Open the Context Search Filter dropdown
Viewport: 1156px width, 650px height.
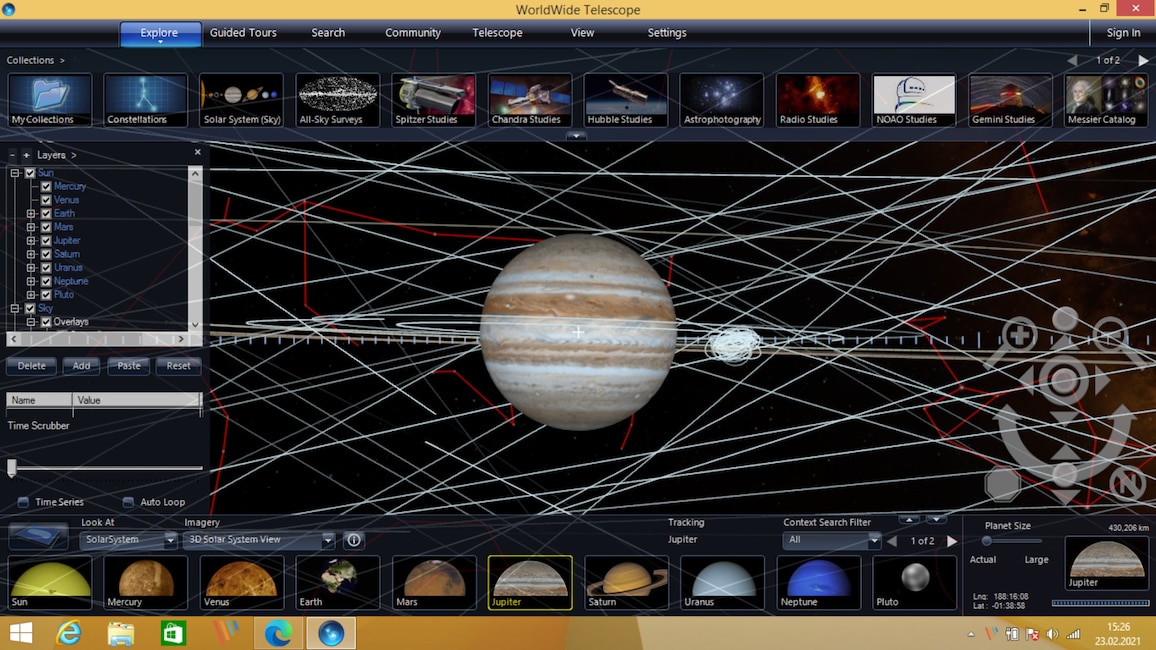[x=832, y=540]
